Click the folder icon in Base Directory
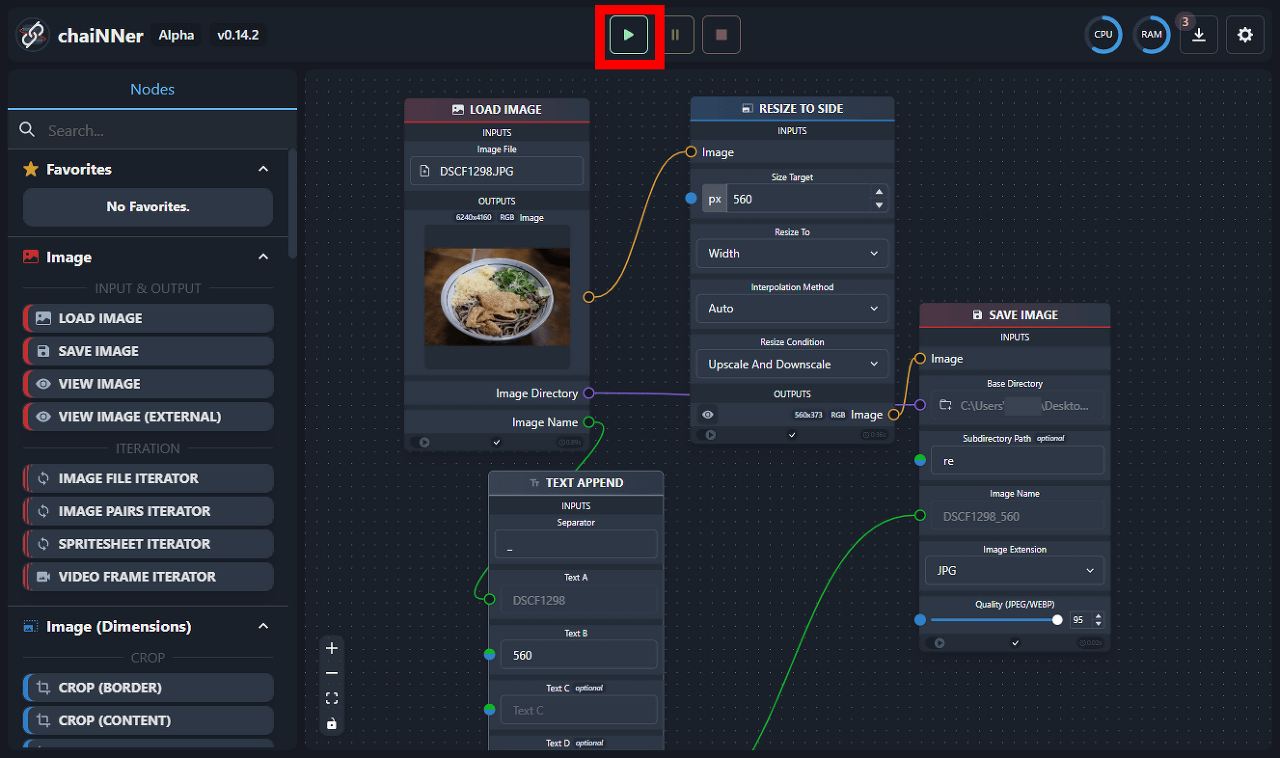Viewport: 1280px width, 758px height. point(946,406)
